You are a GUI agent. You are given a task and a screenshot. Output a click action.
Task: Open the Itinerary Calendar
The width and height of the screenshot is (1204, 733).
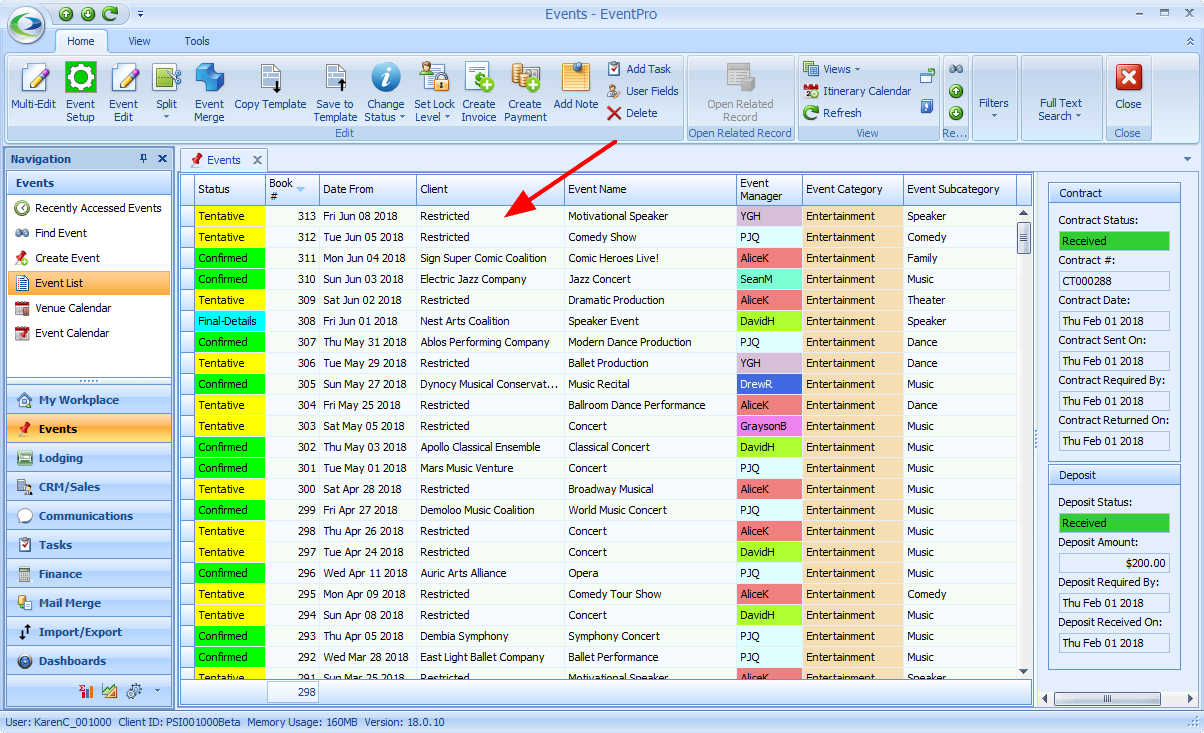coord(858,91)
